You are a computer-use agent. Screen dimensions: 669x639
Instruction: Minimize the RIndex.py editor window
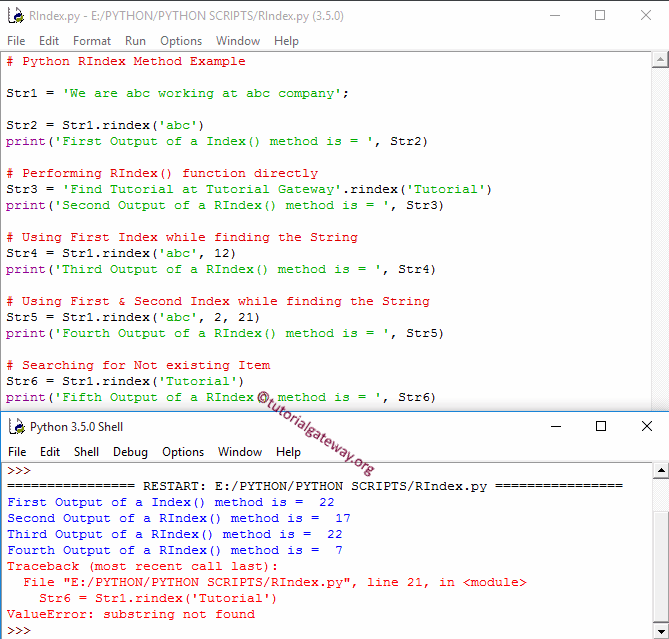pyautogui.click(x=555, y=15)
